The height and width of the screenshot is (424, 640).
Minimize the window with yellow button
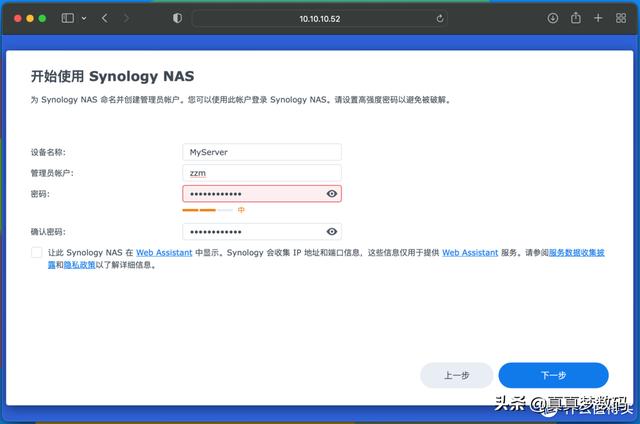click(30, 18)
